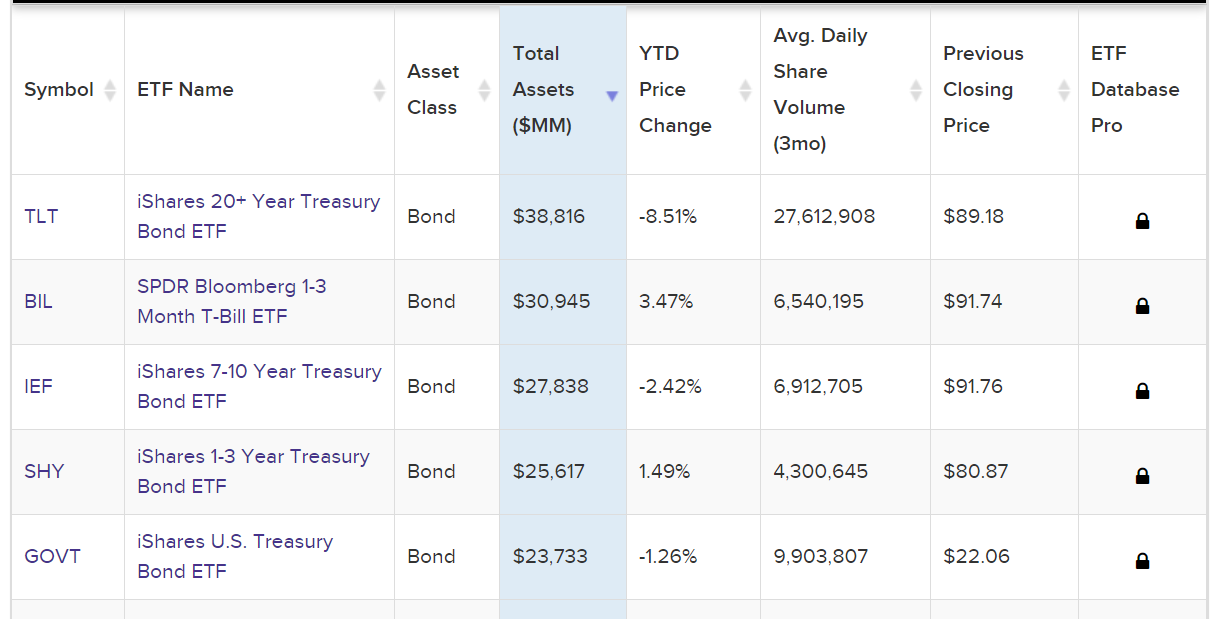The image size is (1216, 619).
Task: Open the BIL symbol link
Action: (38, 301)
